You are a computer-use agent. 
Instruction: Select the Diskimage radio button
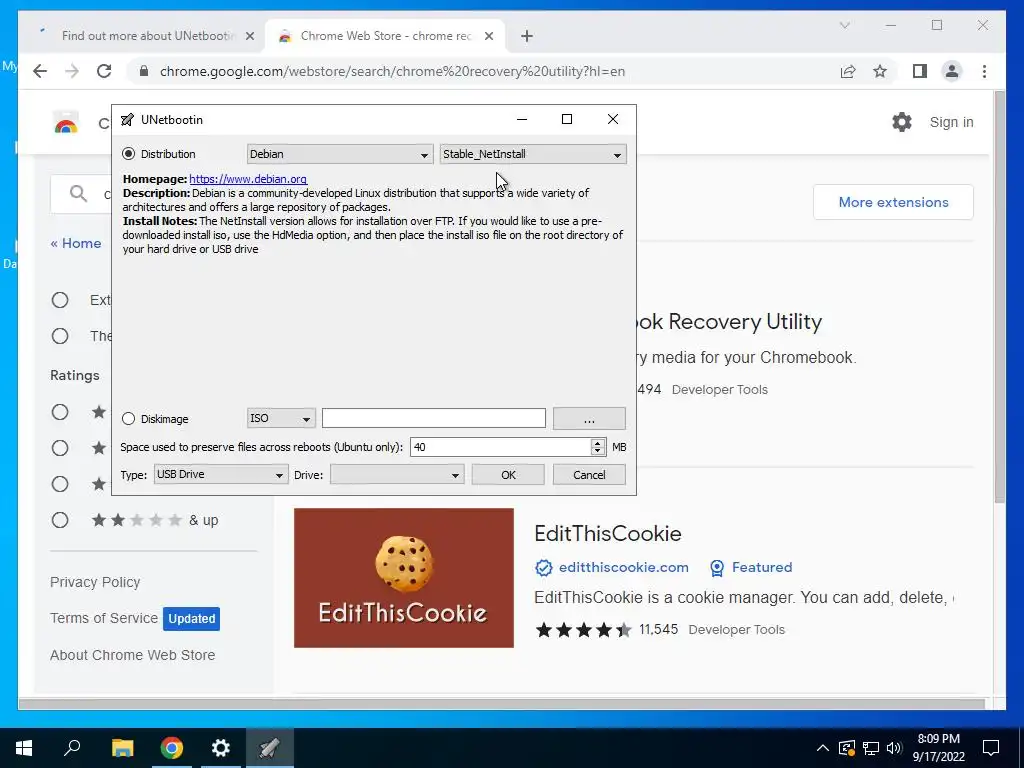[x=129, y=419]
